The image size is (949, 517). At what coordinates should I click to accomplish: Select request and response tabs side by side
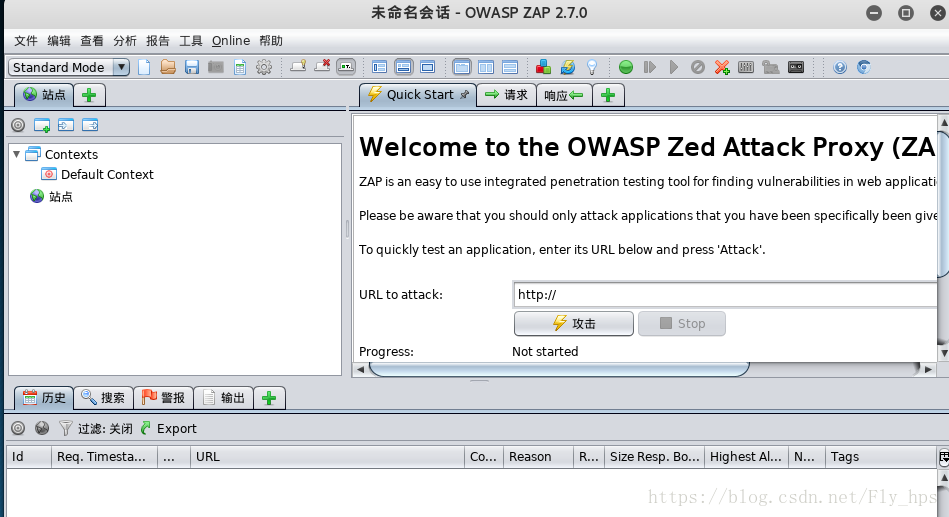coord(486,67)
